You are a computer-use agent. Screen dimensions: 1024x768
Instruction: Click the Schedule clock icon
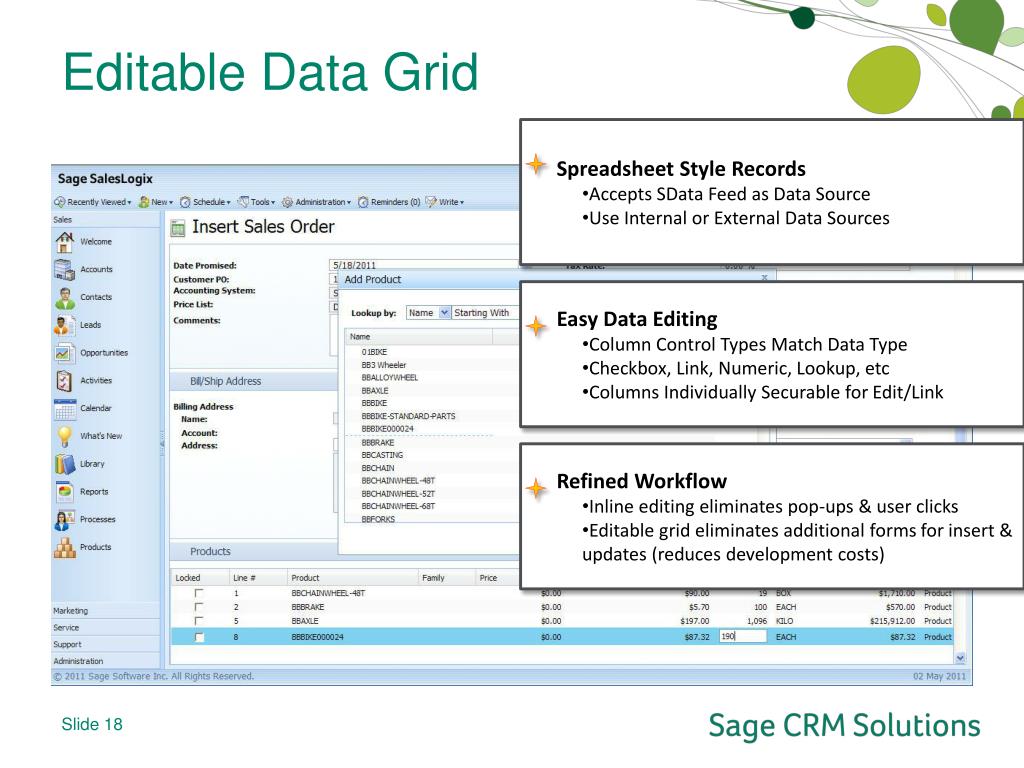click(x=185, y=202)
